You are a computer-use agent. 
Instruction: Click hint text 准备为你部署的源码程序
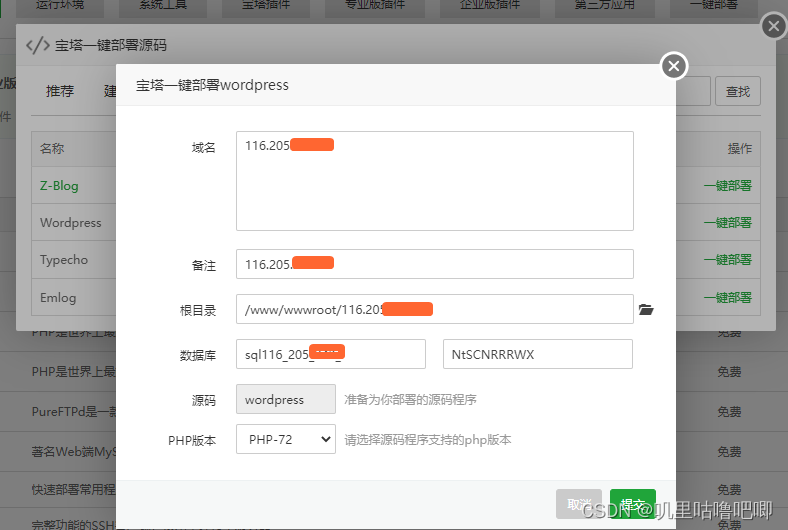410,399
